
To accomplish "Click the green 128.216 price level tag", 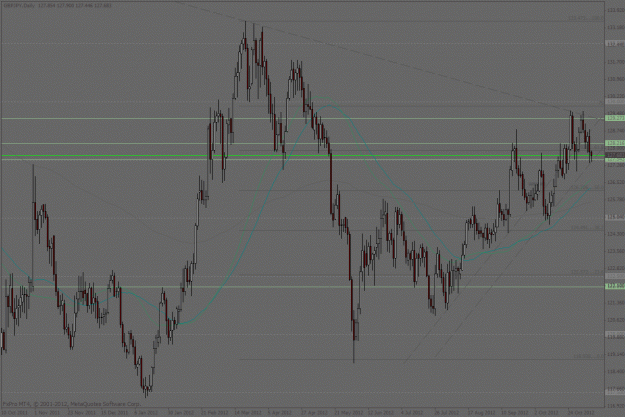I will click(615, 143).
